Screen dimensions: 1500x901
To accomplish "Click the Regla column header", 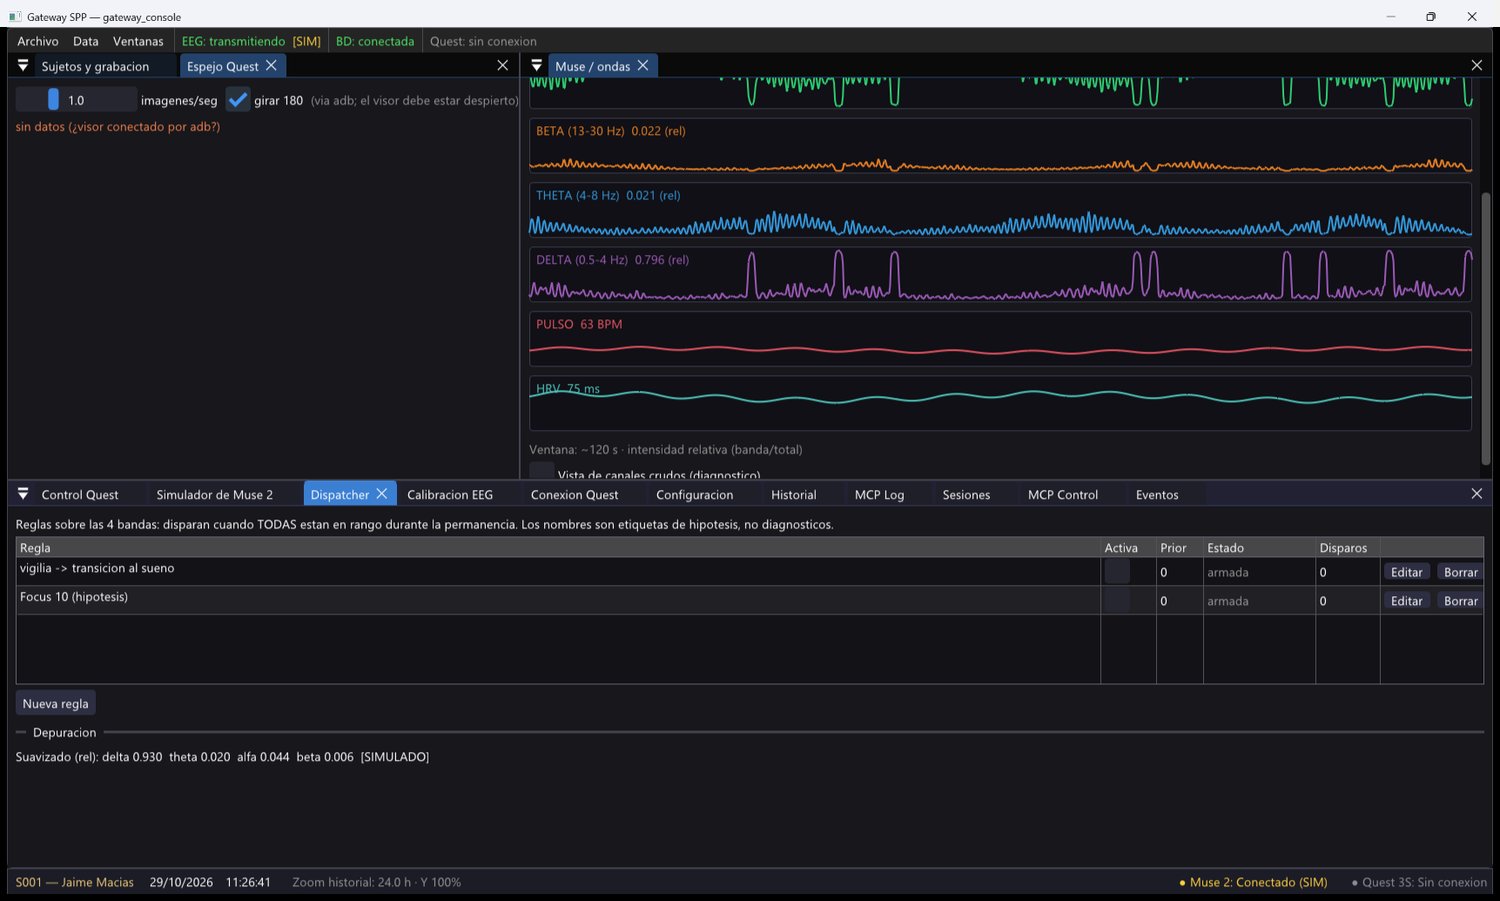I will (558, 547).
